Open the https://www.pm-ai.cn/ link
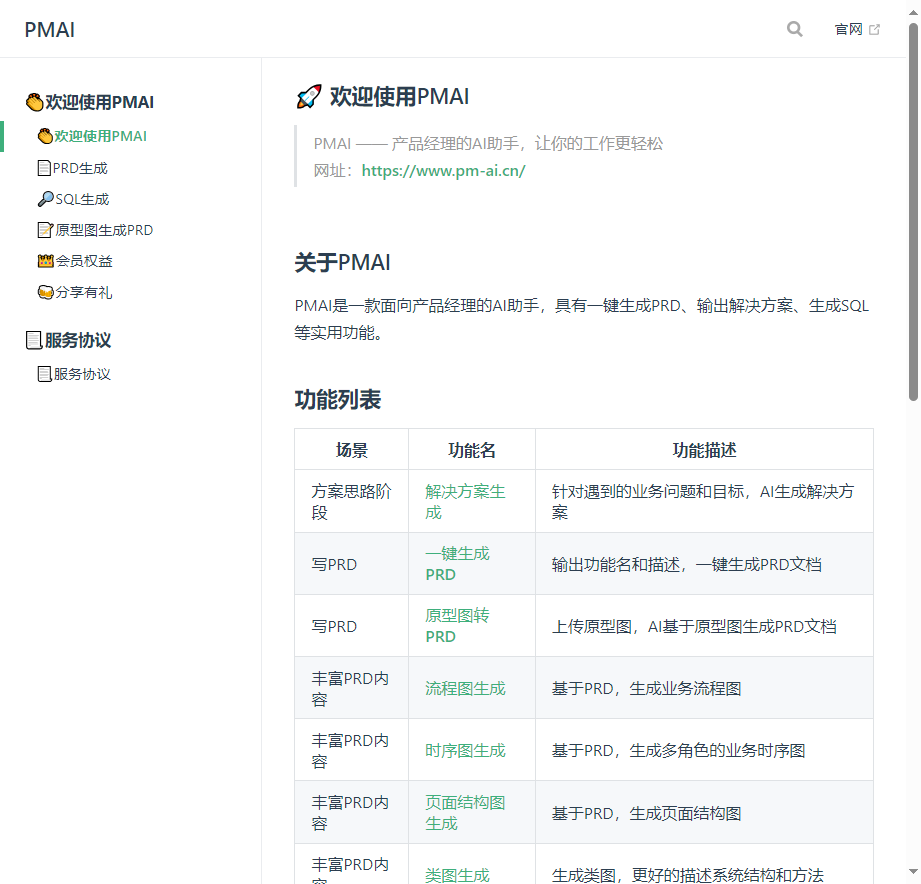 [x=443, y=171]
